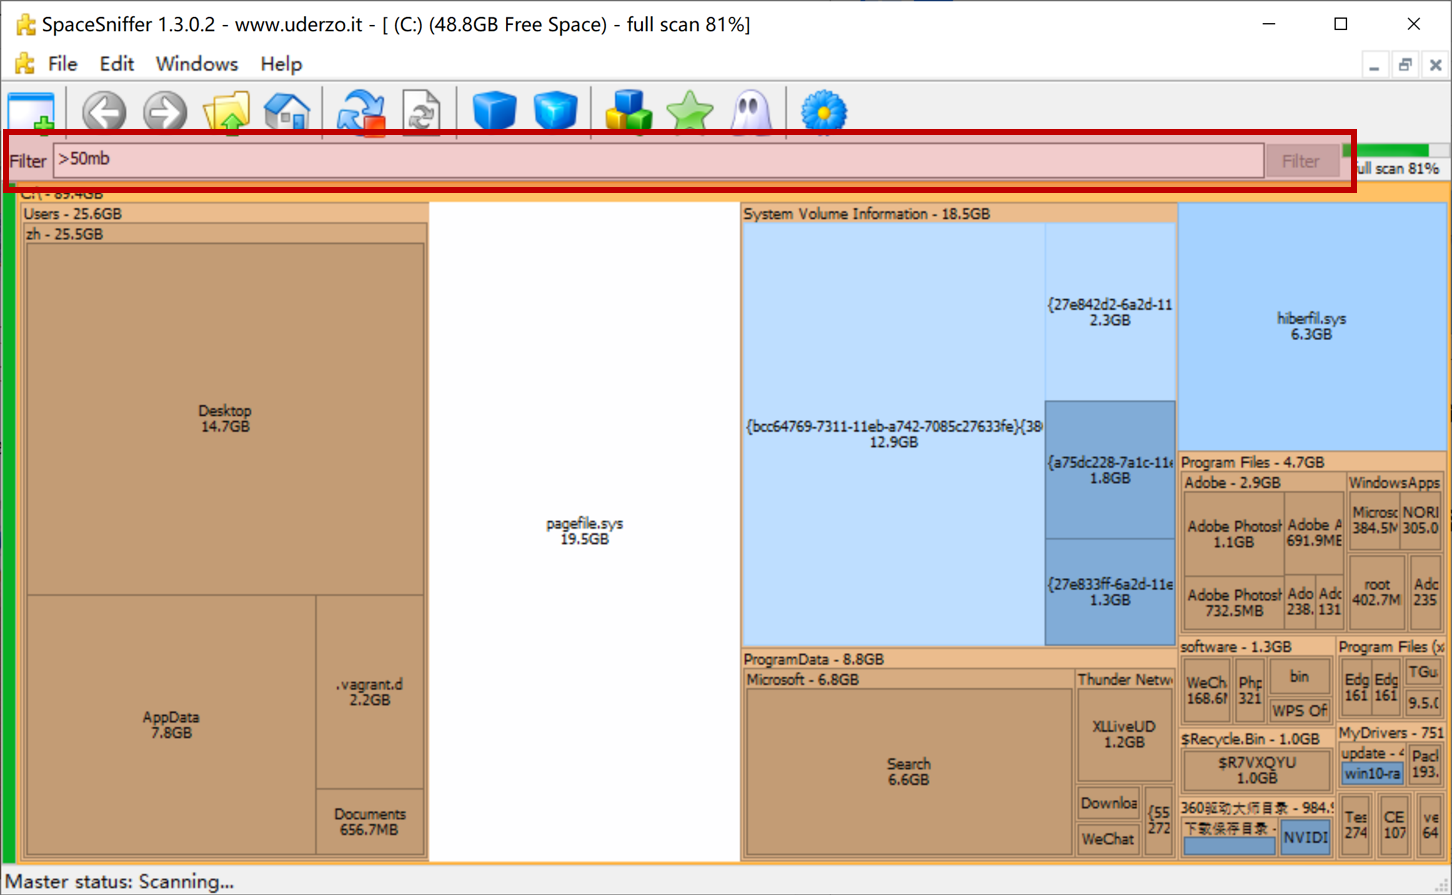Click the MyDrivers header
The width and height of the screenshot is (1452, 895).
[x=1390, y=733]
